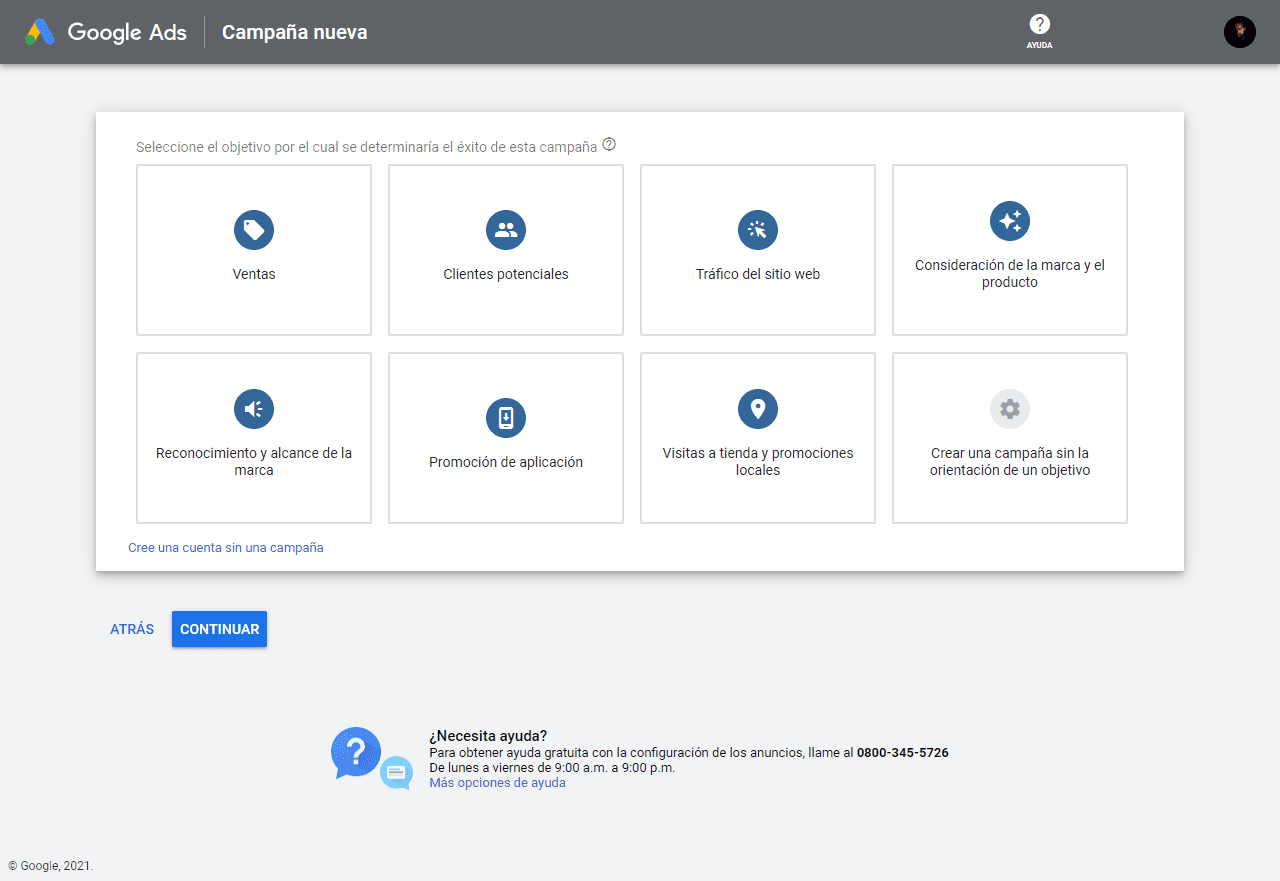This screenshot has width=1280, height=881.
Task: Select the Reconocimiento y alcance megaphone icon
Action: [253, 408]
